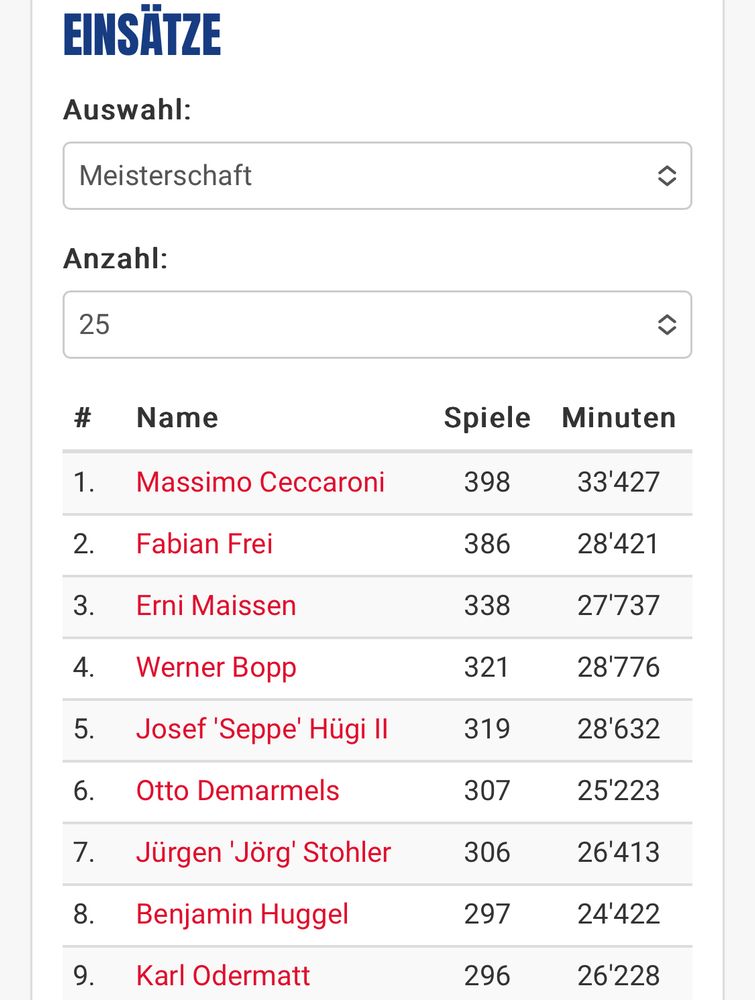Click Jürgen 'Jörg' Stohler's name
The height and width of the screenshot is (1000, 755).
[263, 853]
